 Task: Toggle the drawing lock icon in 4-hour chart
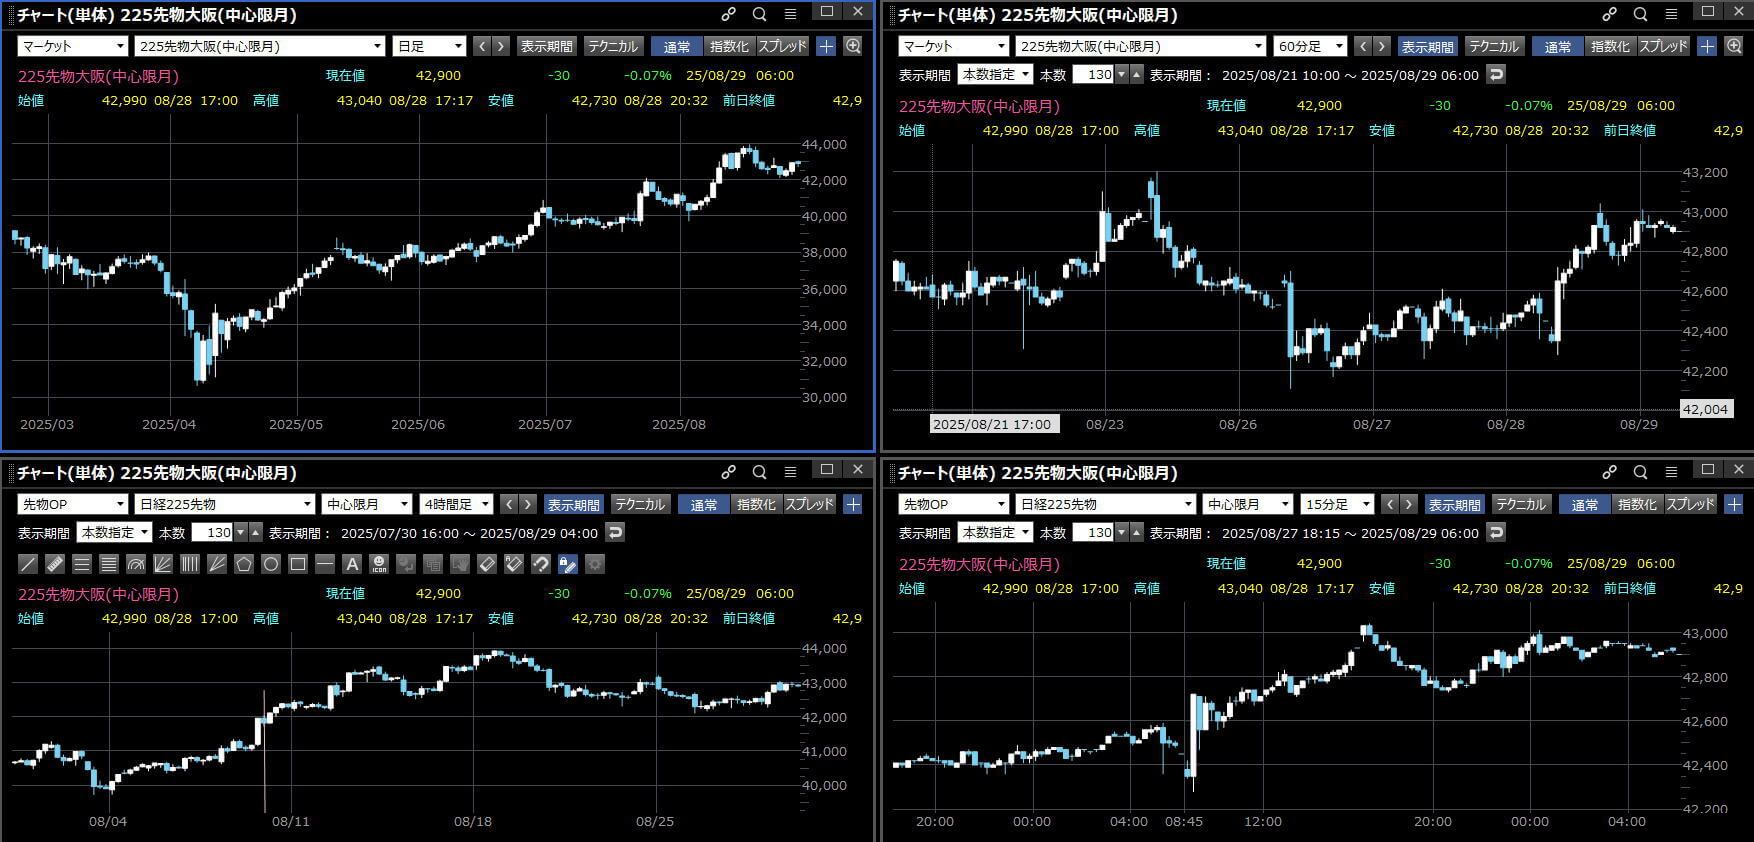pyautogui.click(x=567, y=564)
